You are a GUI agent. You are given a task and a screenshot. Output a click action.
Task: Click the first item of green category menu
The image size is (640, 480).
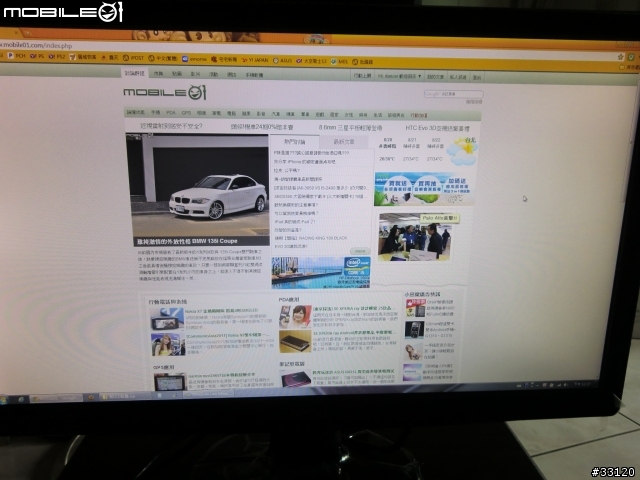[136, 112]
